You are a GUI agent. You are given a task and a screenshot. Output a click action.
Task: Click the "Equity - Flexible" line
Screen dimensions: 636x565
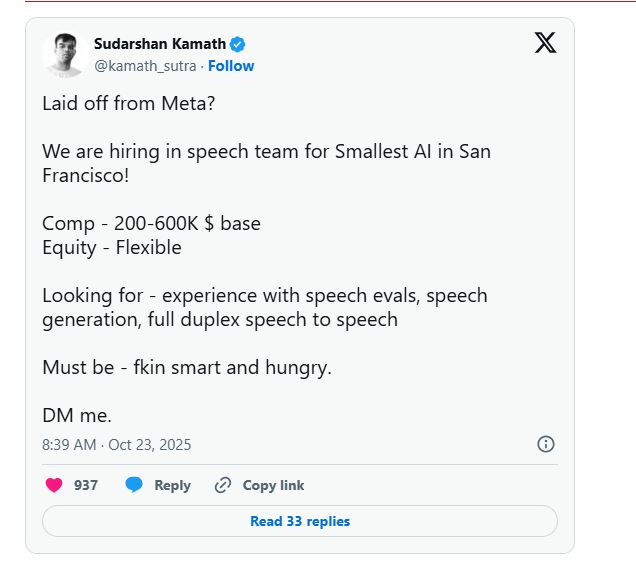pos(112,247)
